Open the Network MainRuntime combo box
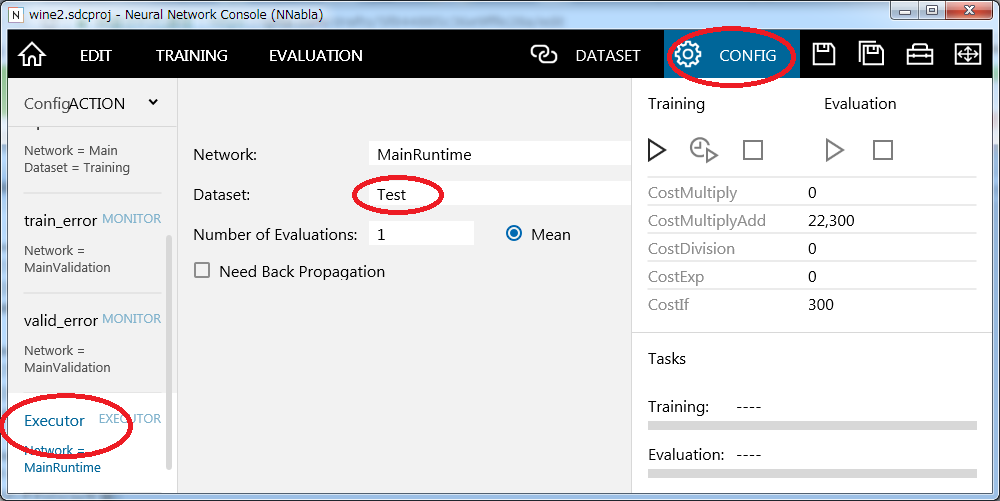Image resolution: width=1000 pixels, height=501 pixels. click(500, 154)
